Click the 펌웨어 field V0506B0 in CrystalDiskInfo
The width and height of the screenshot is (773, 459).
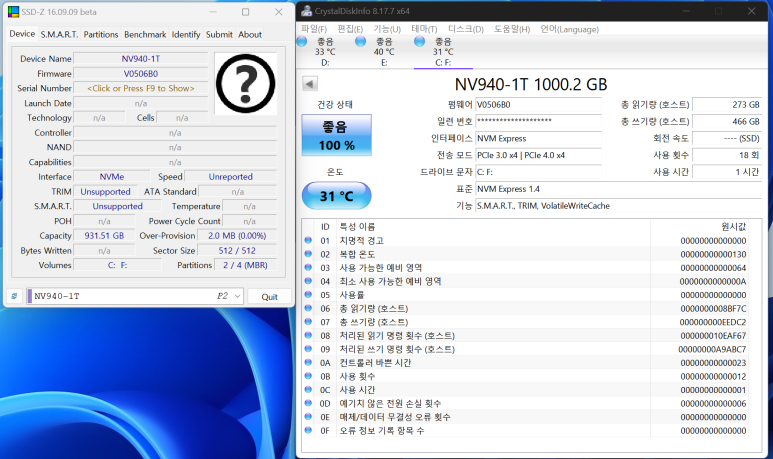click(538, 105)
